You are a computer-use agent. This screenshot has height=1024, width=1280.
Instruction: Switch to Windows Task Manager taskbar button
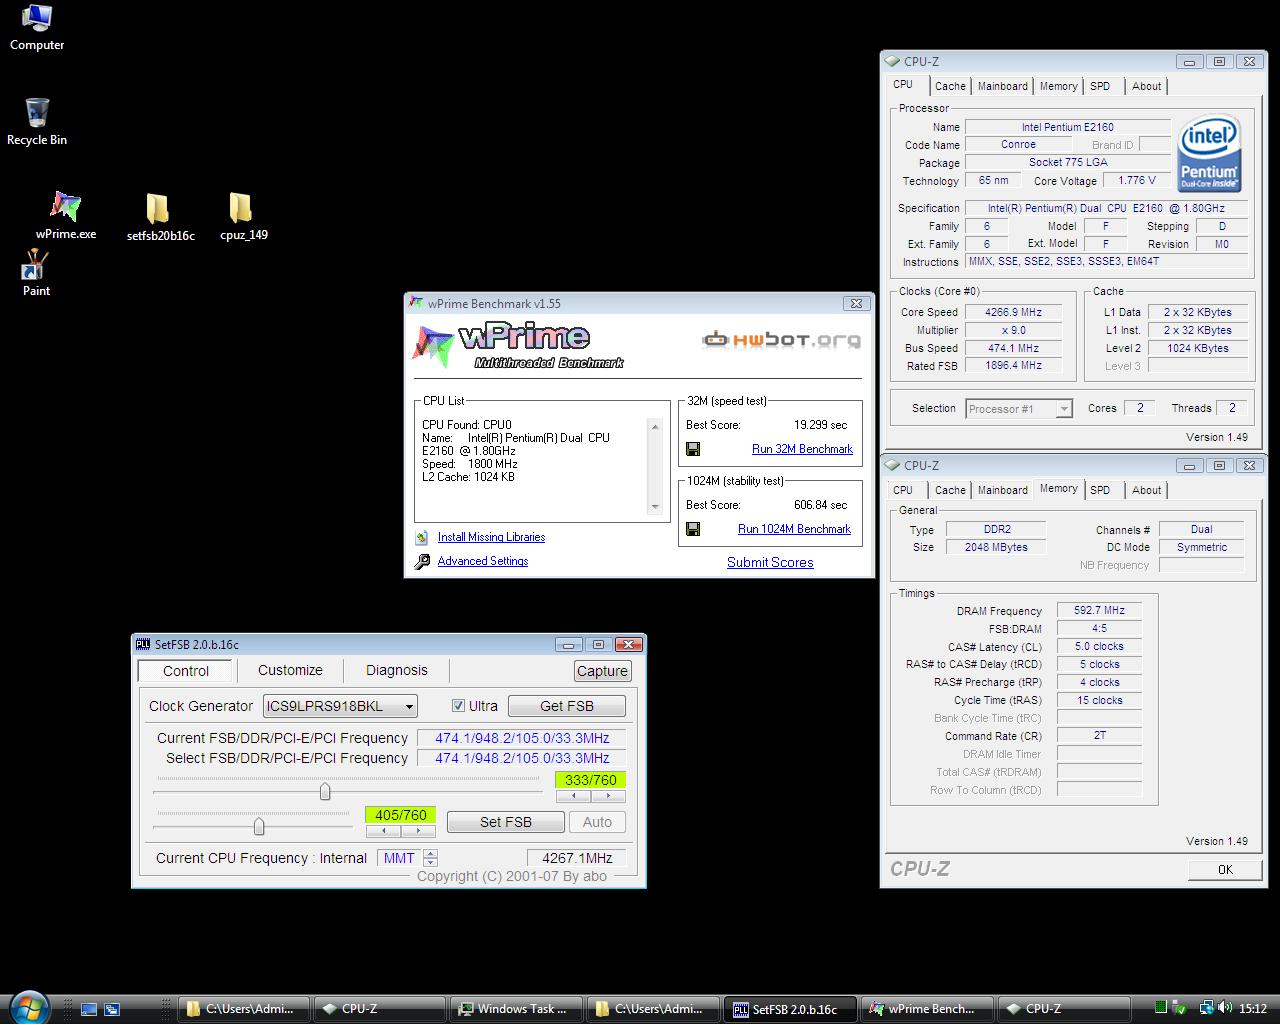coord(516,1009)
